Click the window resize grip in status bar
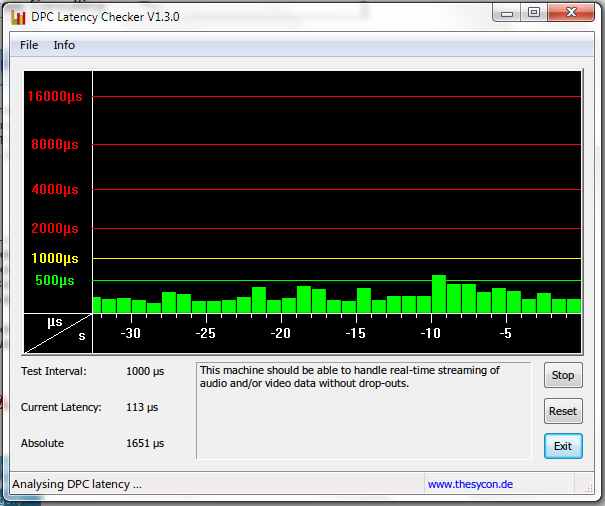 tap(588, 488)
